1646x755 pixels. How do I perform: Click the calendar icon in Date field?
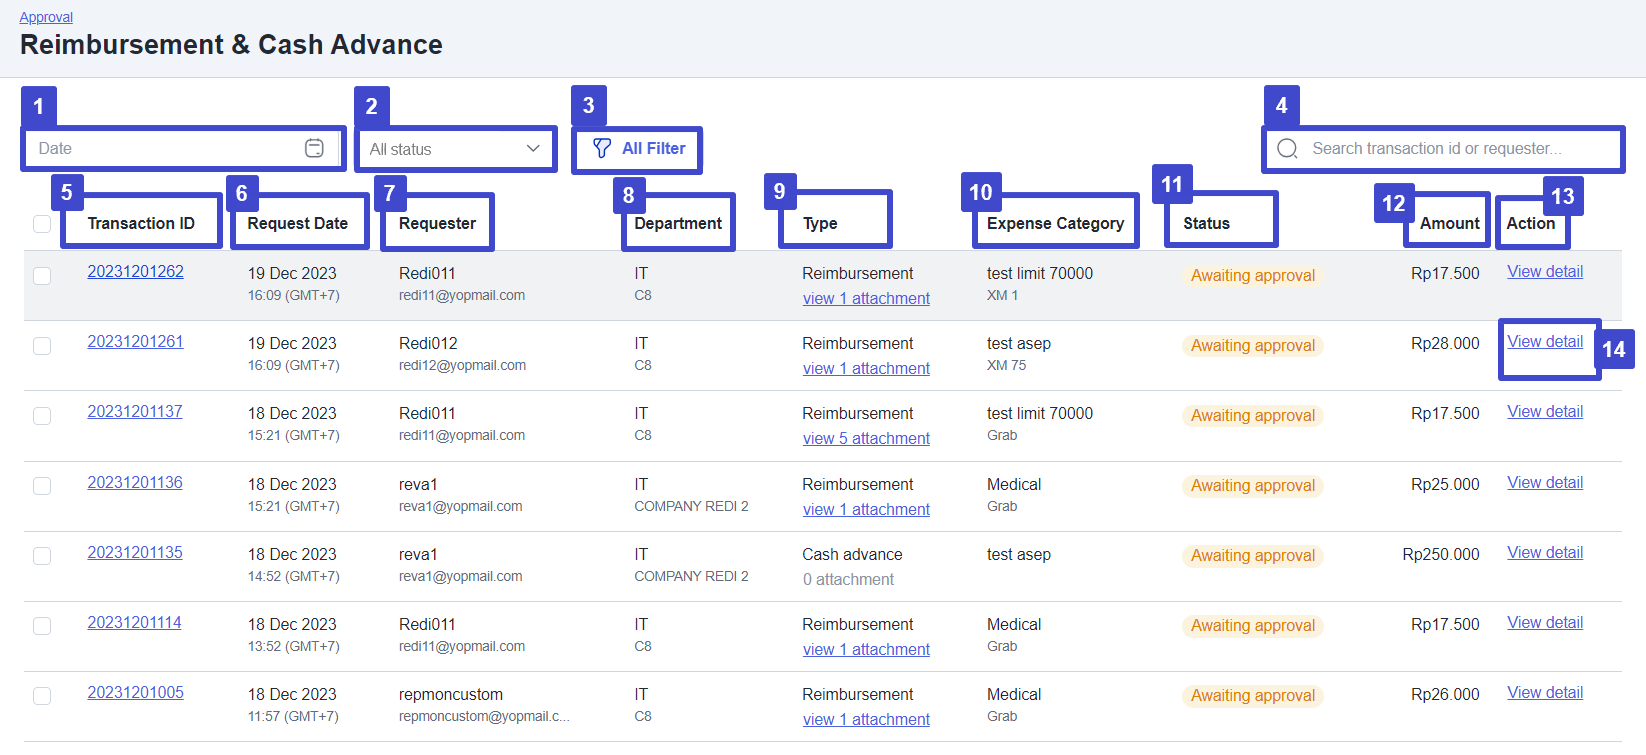[314, 148]
